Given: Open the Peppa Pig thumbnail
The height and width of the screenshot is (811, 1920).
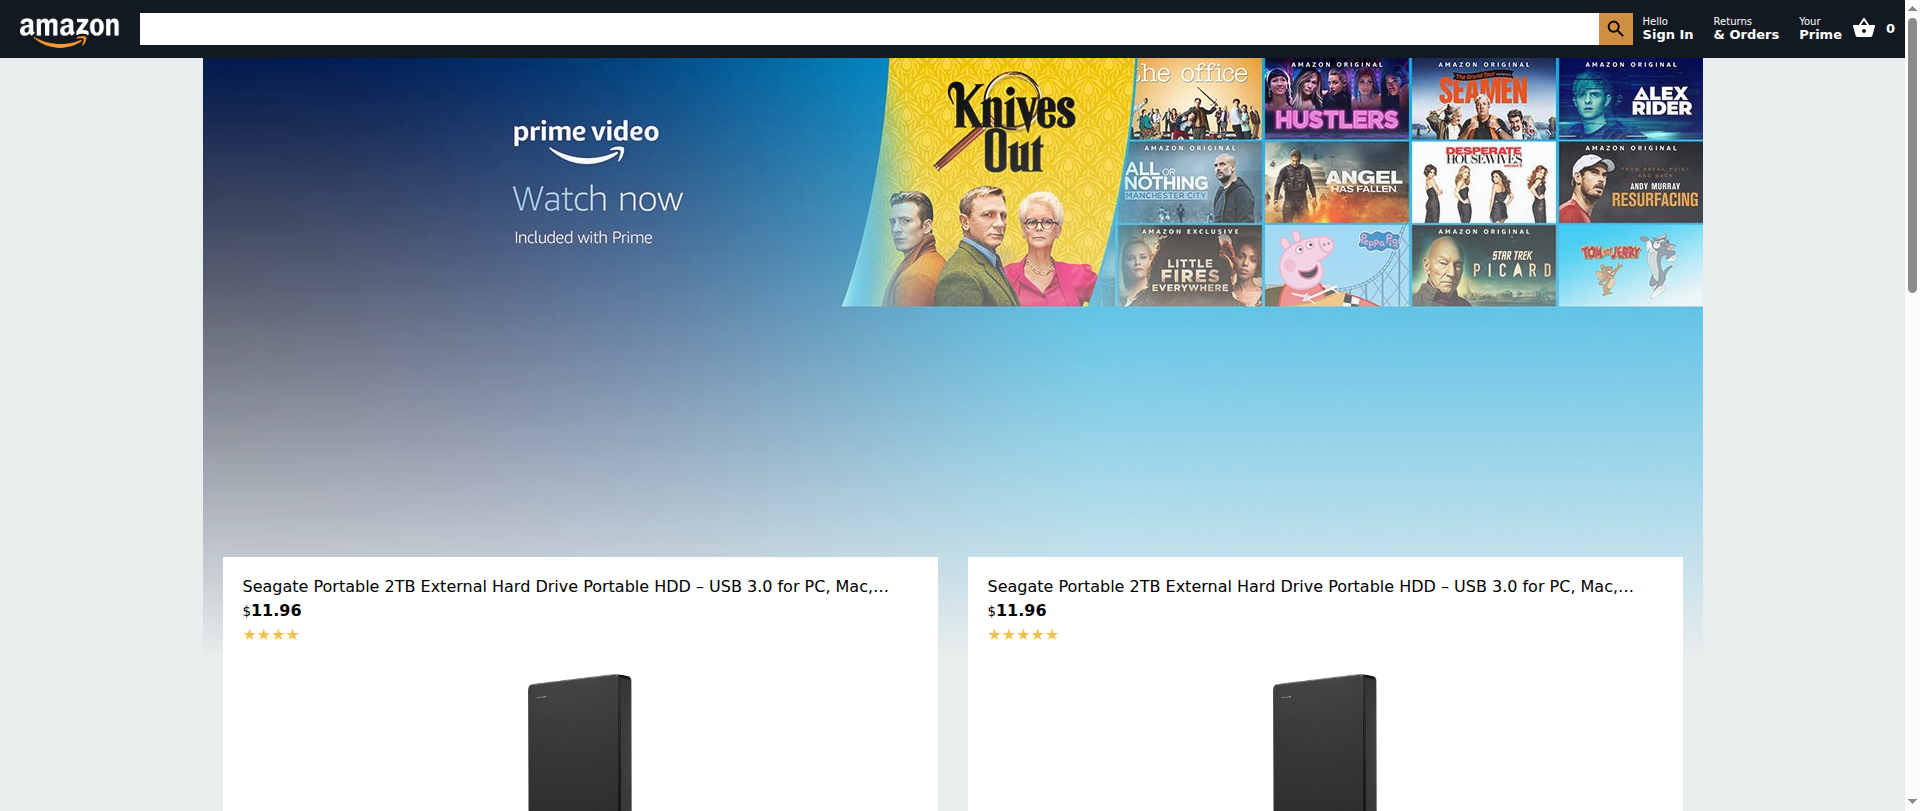Looking at the screenshot, I should click(x=1336, y=266).
